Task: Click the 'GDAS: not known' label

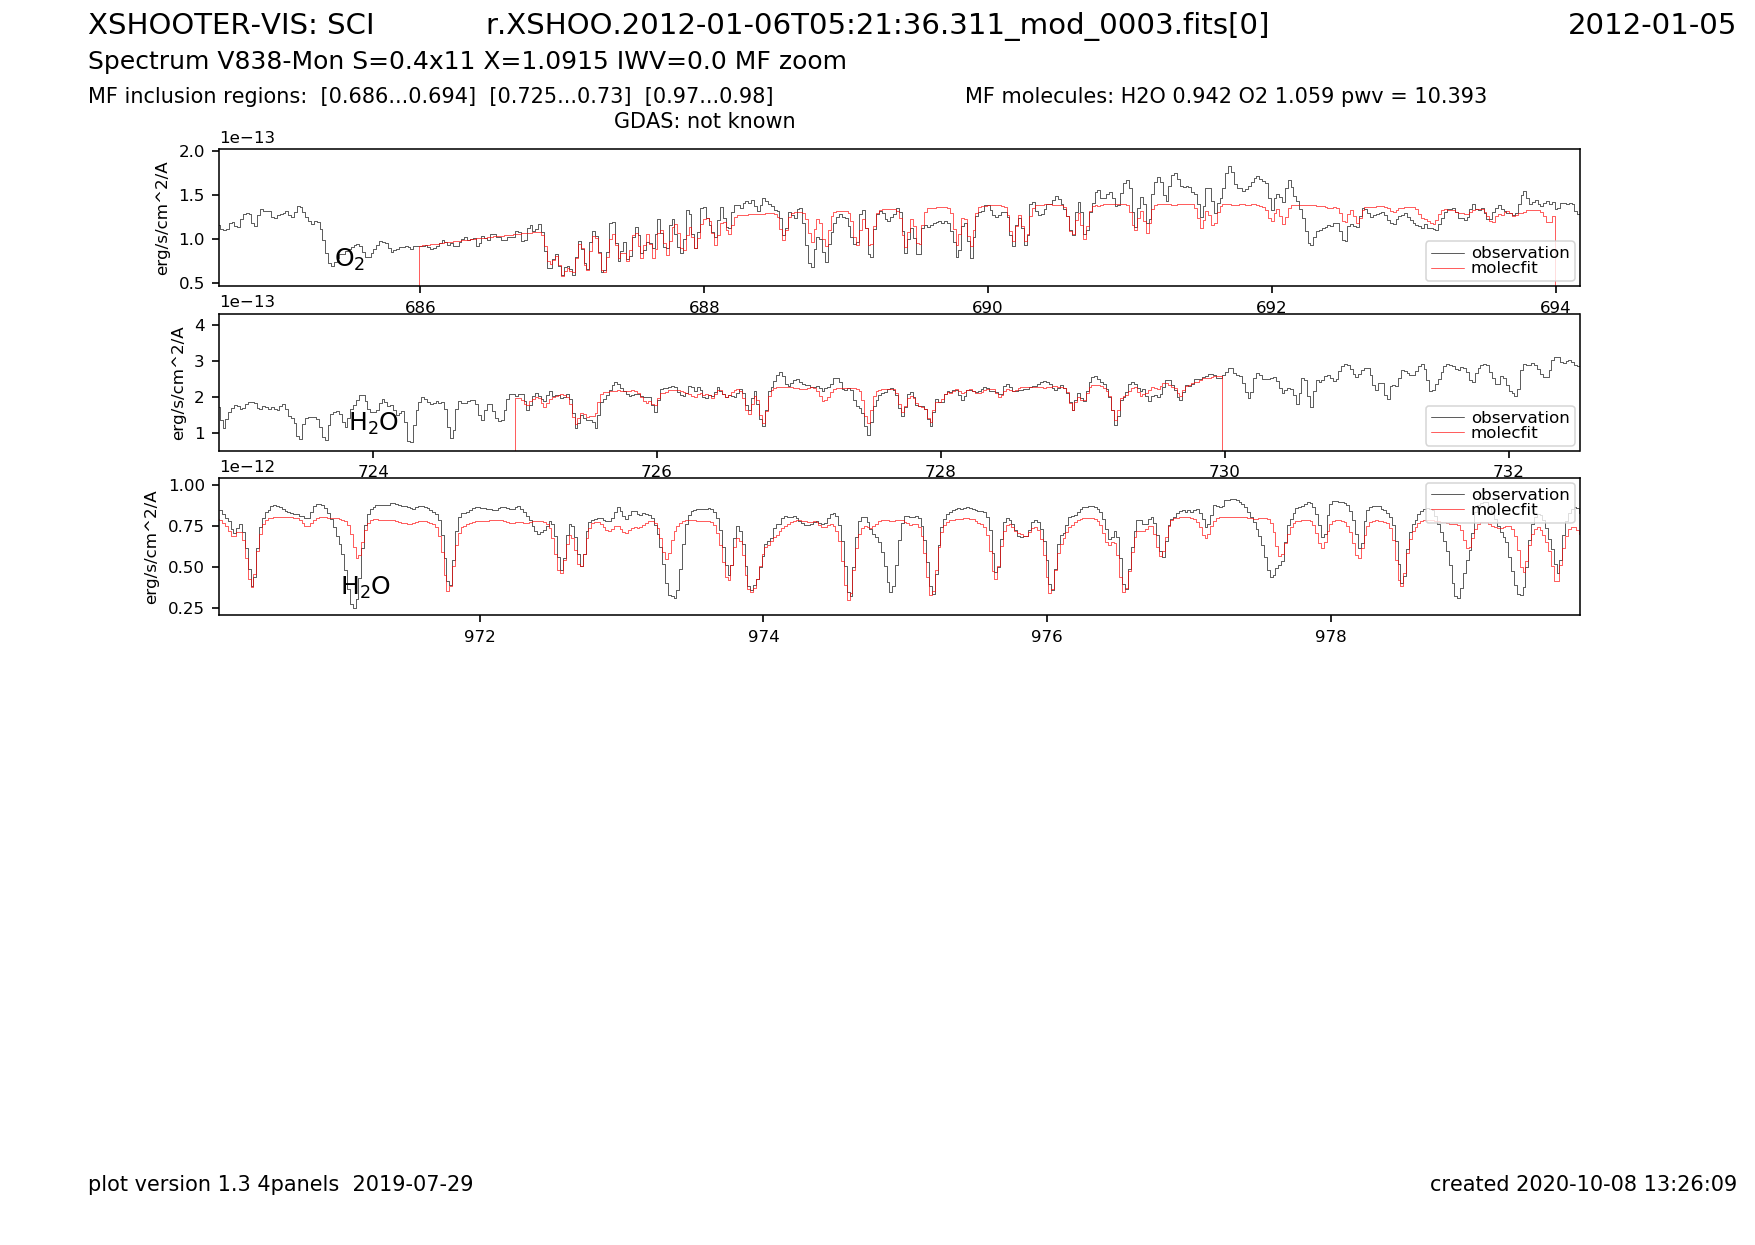Action: tap(704, 121)
